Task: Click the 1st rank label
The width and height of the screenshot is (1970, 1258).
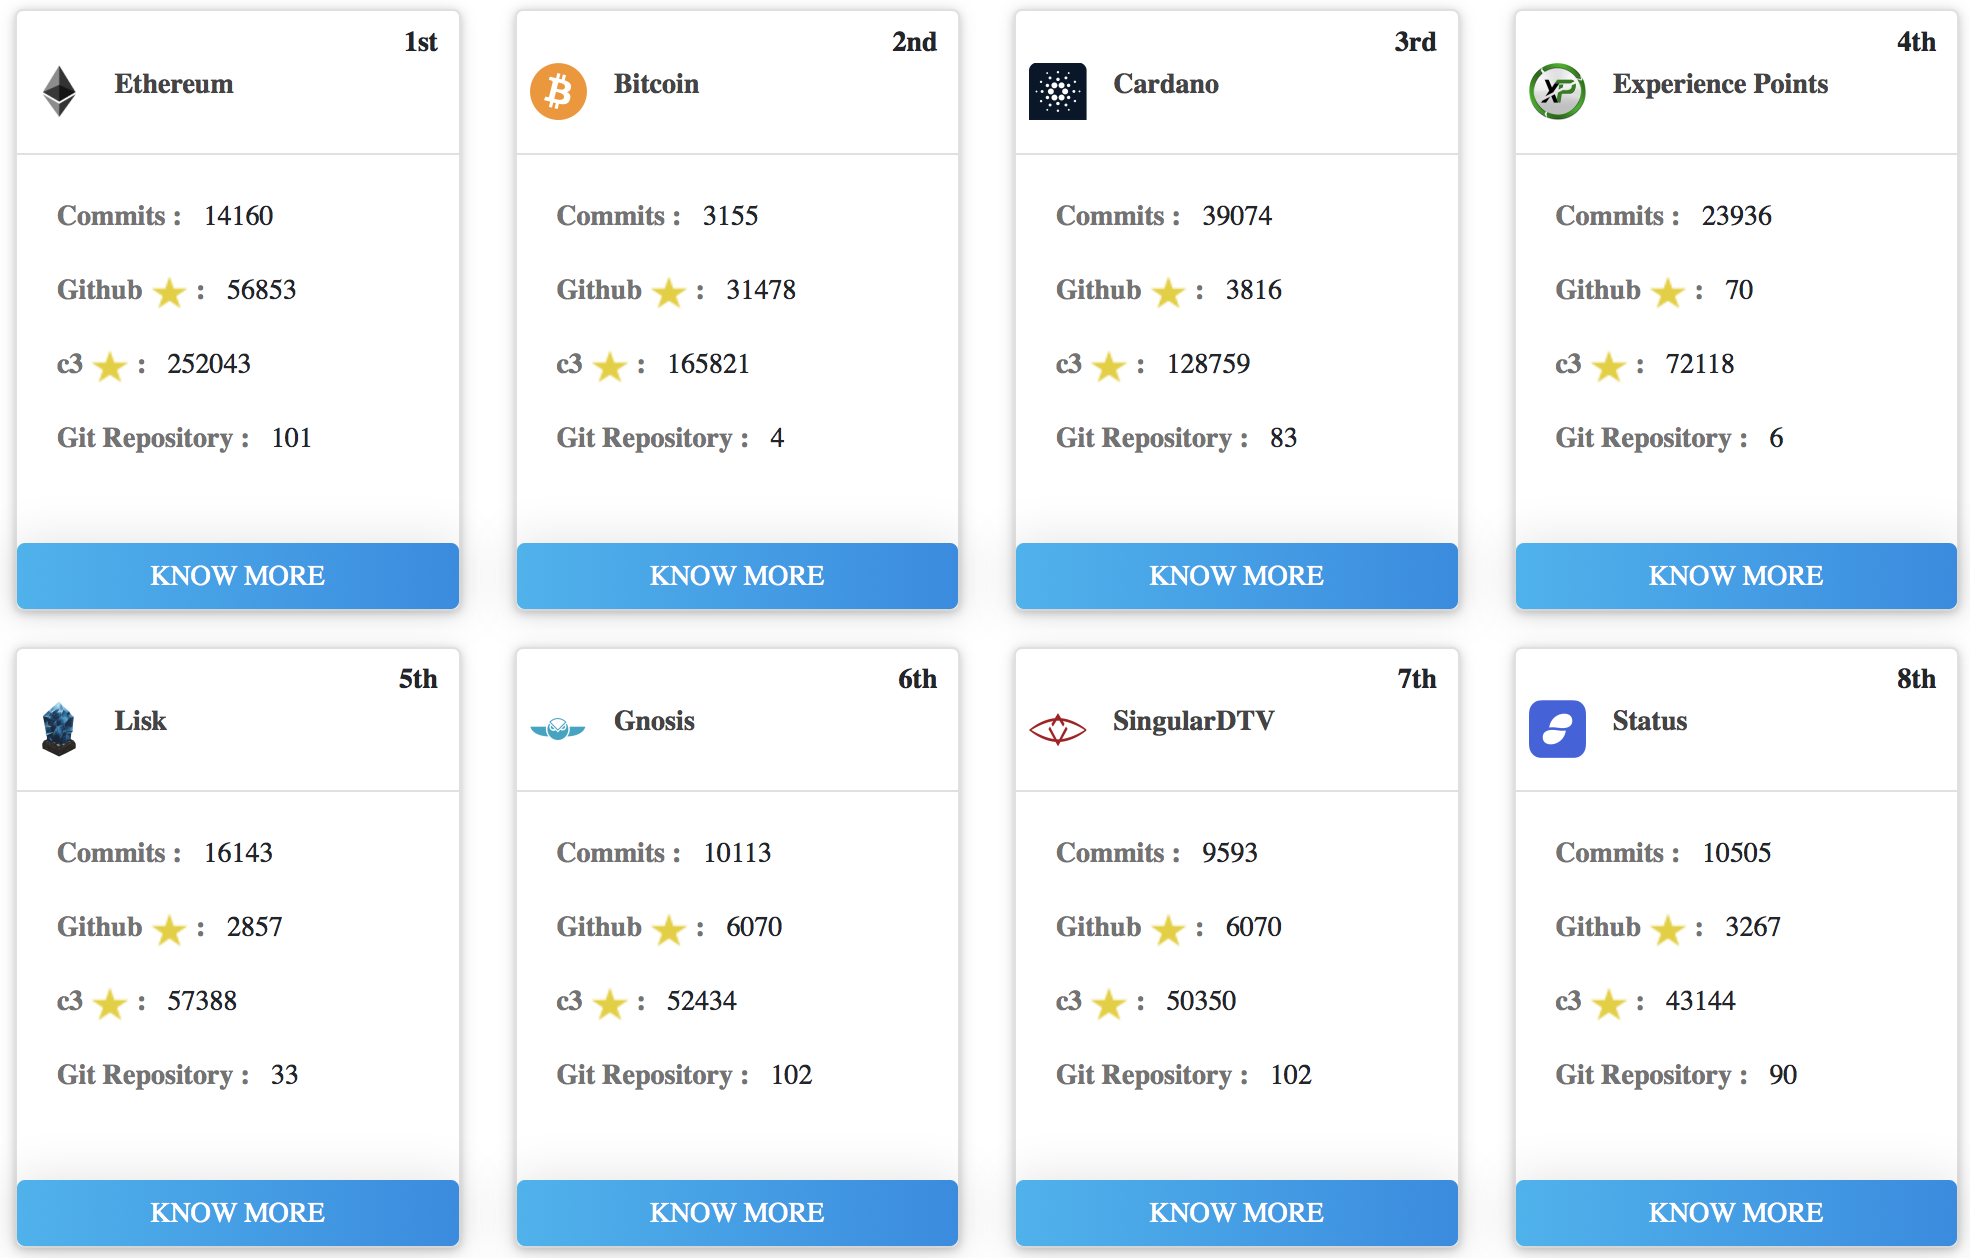Action: pyautogui.click(x=421, y=42)
